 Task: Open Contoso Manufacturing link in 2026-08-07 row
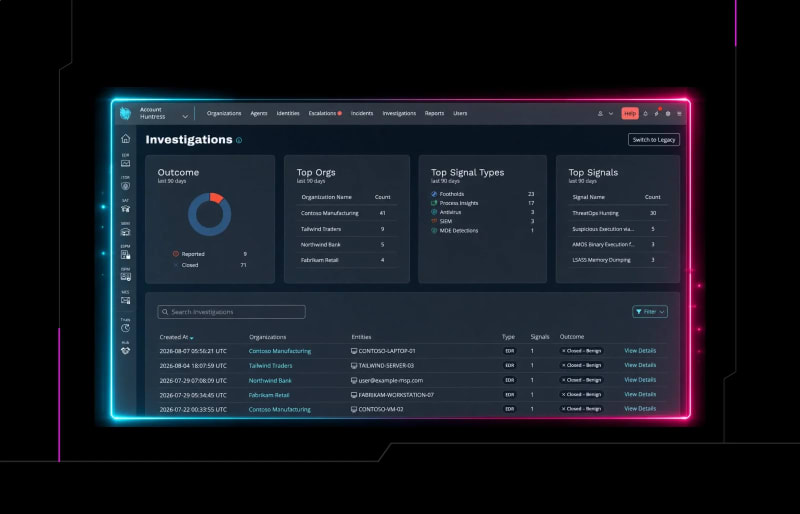pyautogui.click(x=280, y=351)
